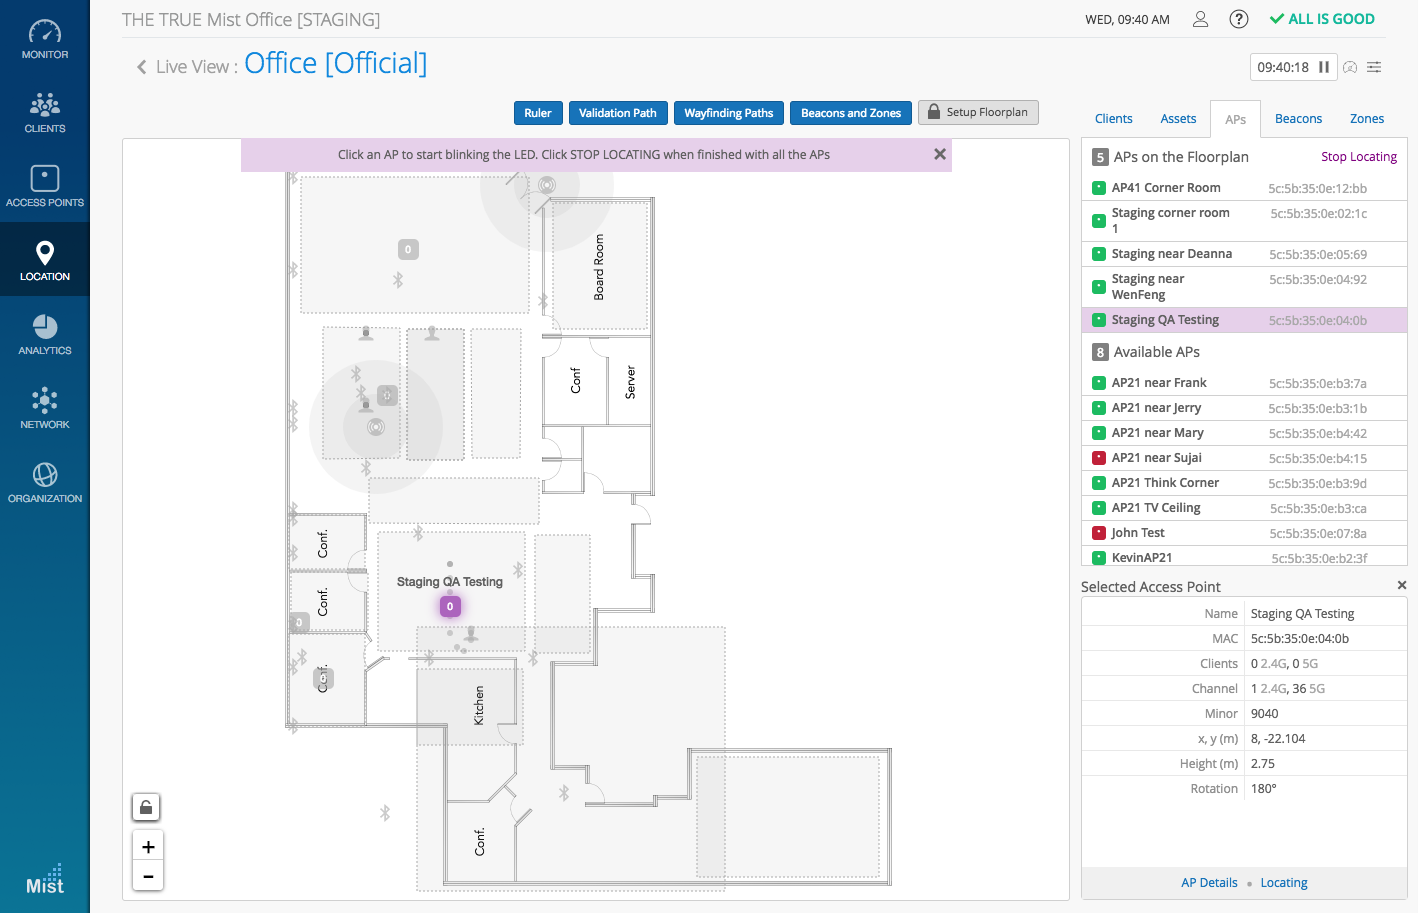
Task: Go back using the Live View chevron
Action: coord(142,67)
